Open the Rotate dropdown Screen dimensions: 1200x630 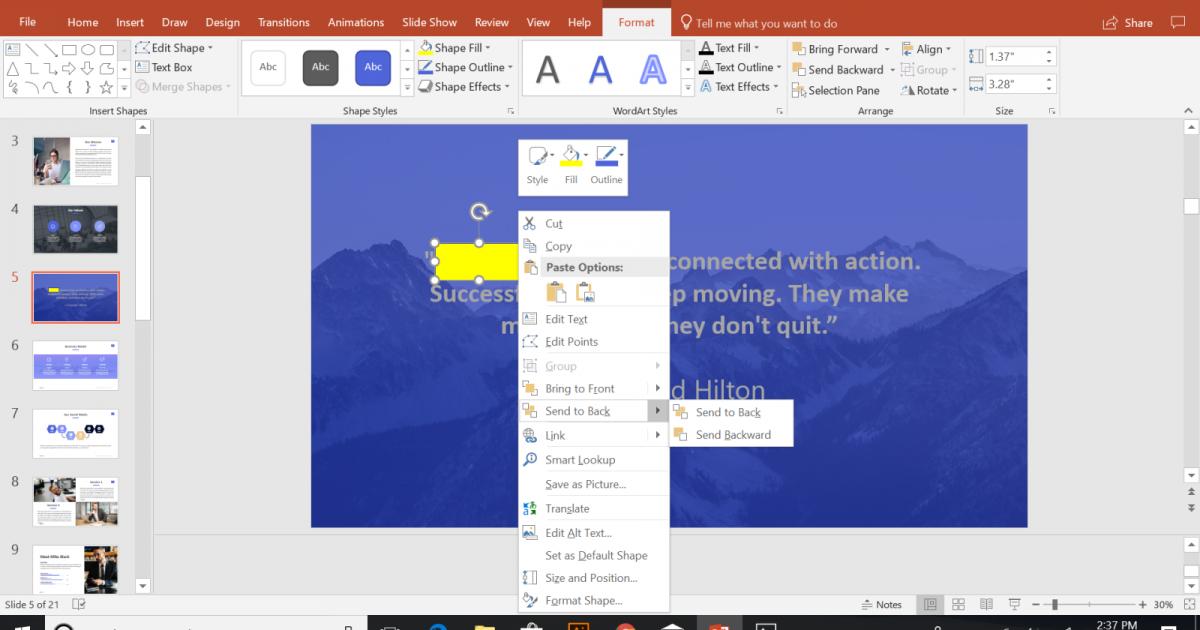pos(929,90)
